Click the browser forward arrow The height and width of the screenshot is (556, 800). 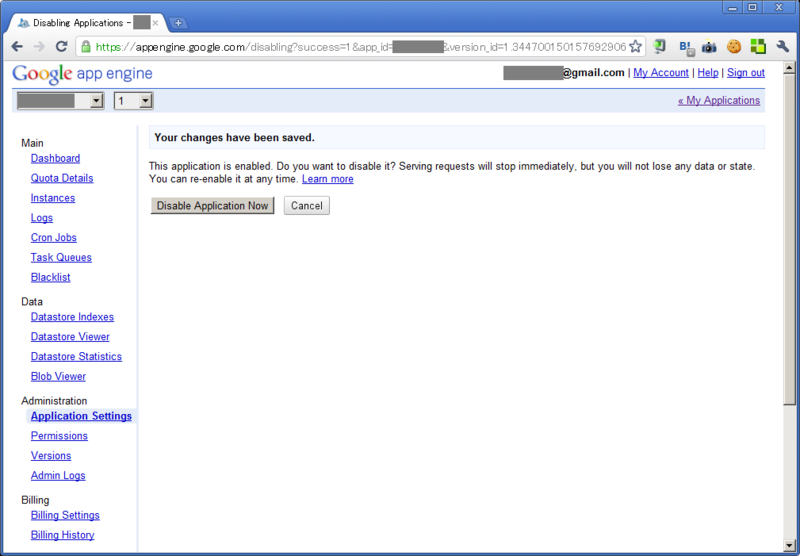39,46
